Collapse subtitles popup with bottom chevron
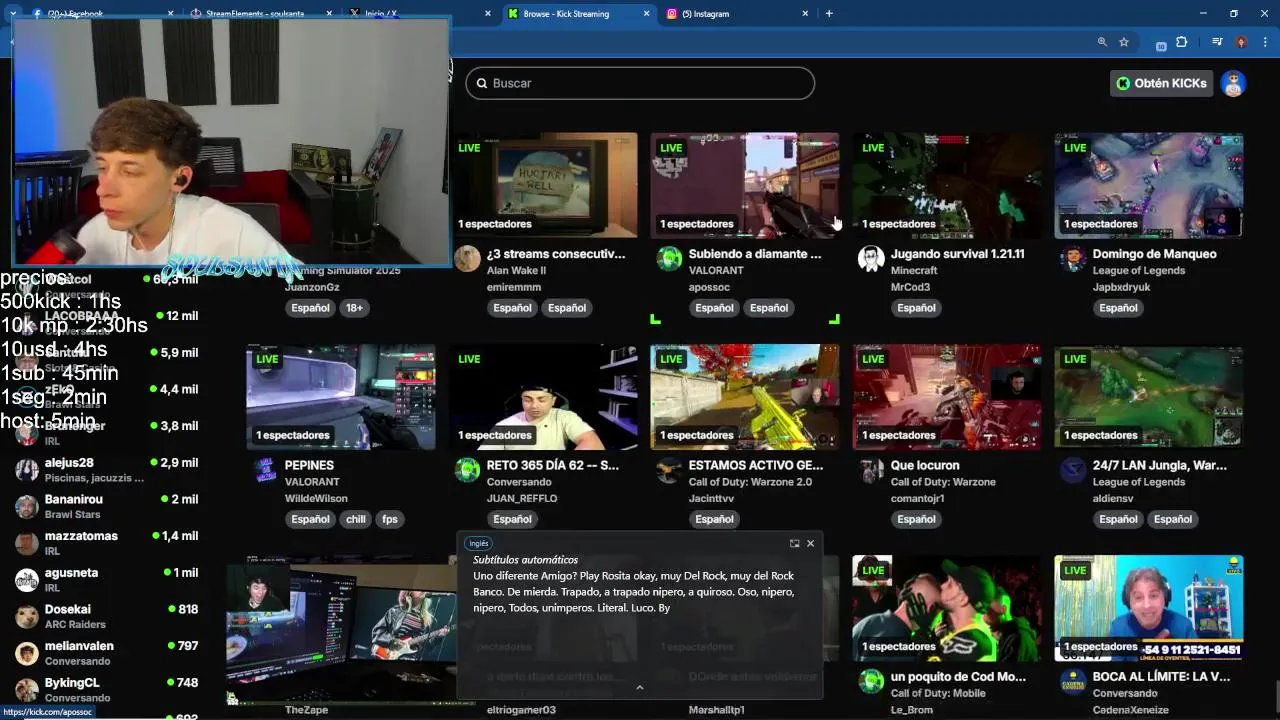1280x720 pixels. 640,687
